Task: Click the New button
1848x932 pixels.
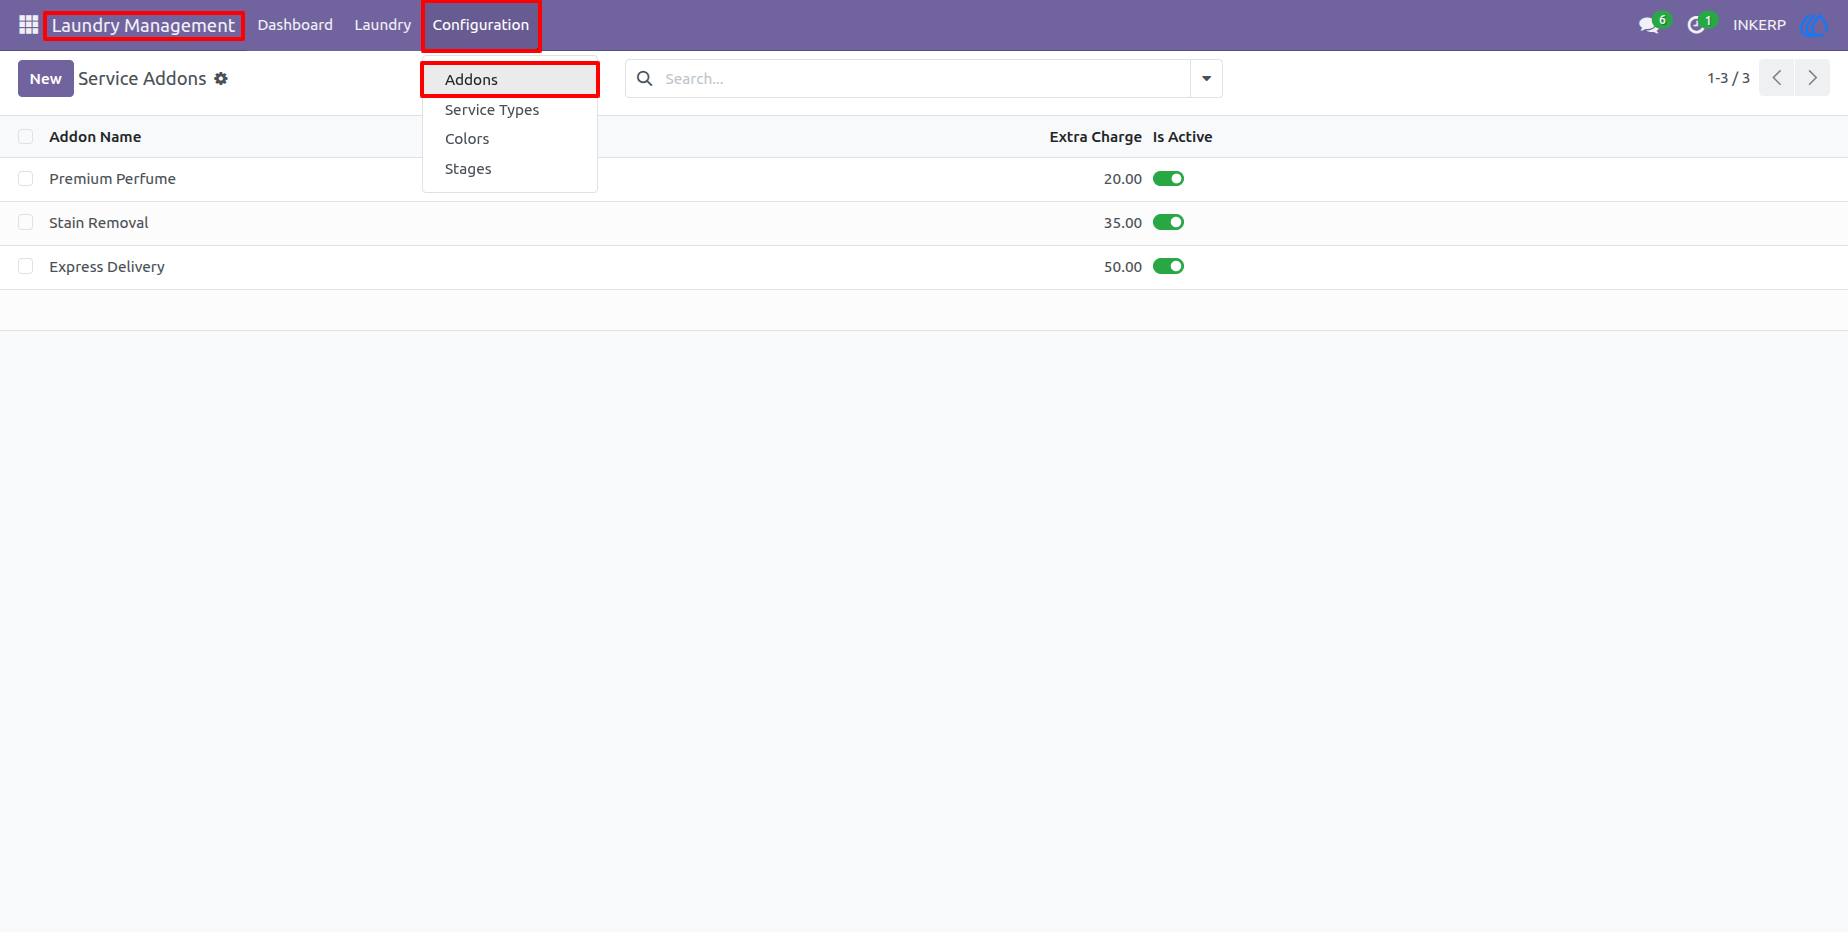Action: point(46,79)
